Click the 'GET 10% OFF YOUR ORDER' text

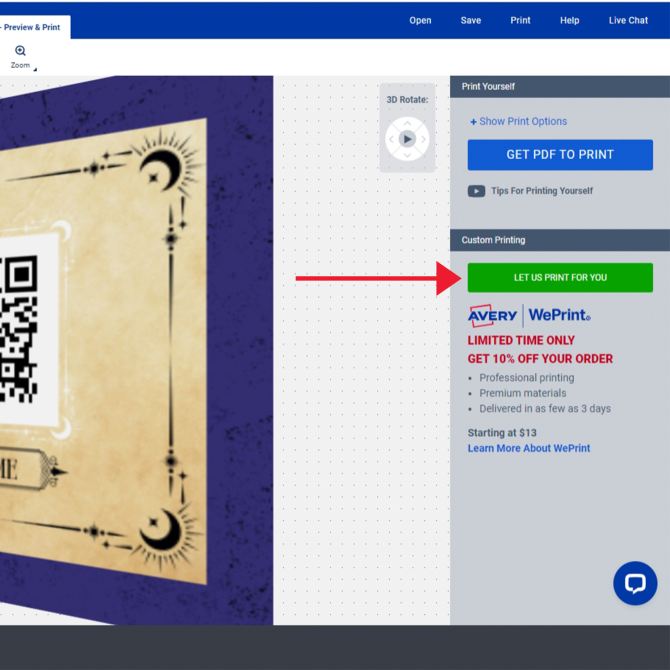540,359
